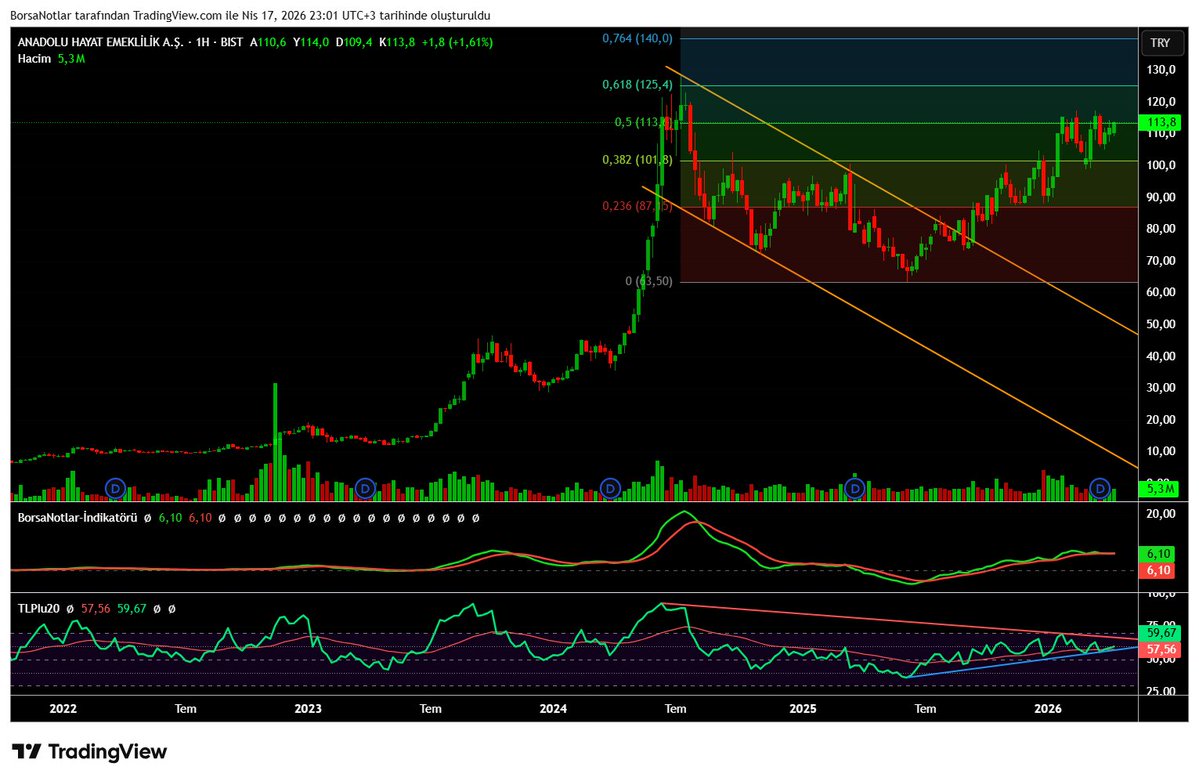The image size is (1199, 781).
Task: Select the ANADOLU HAYAT EMEKLİLİK A.Ş. symbol title
Action: tap(100, 42)
